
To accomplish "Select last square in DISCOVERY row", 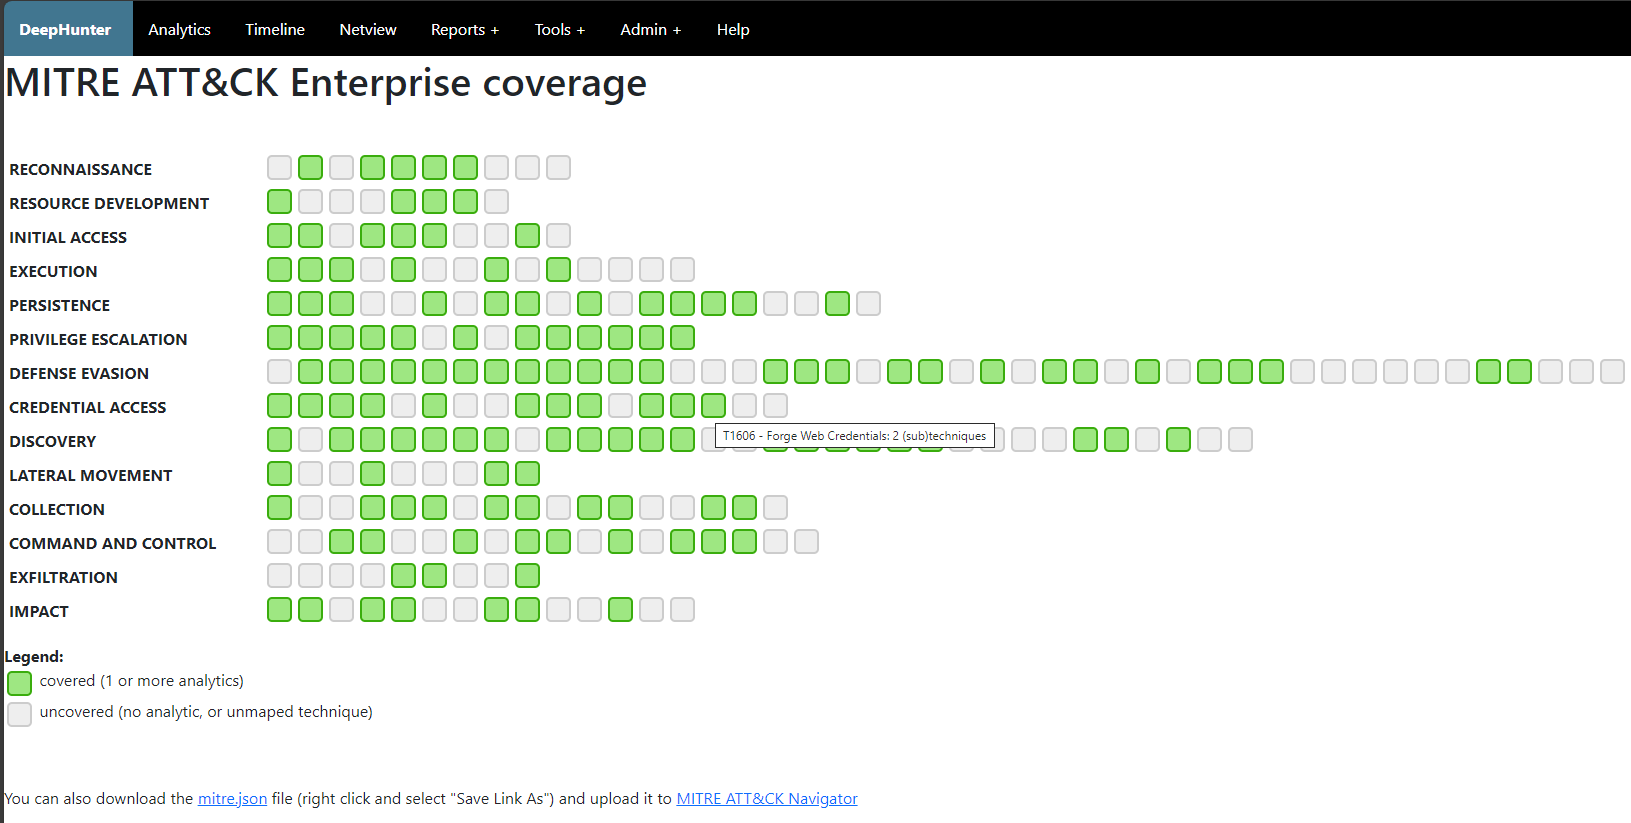I will tap(1241, 439).
